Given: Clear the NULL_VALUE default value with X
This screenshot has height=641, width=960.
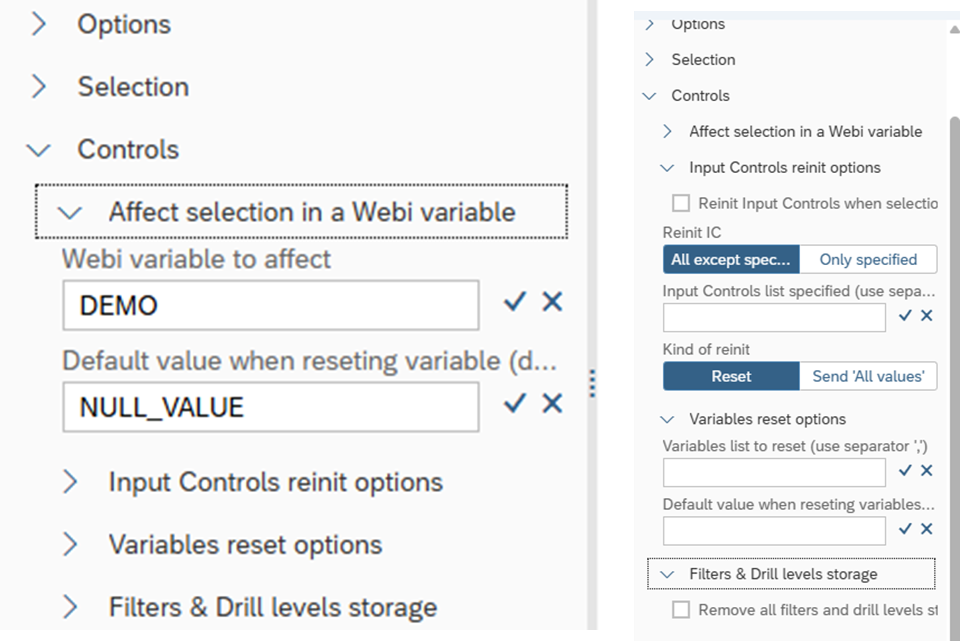Looking at the screenshot, I should coord(552,403).
